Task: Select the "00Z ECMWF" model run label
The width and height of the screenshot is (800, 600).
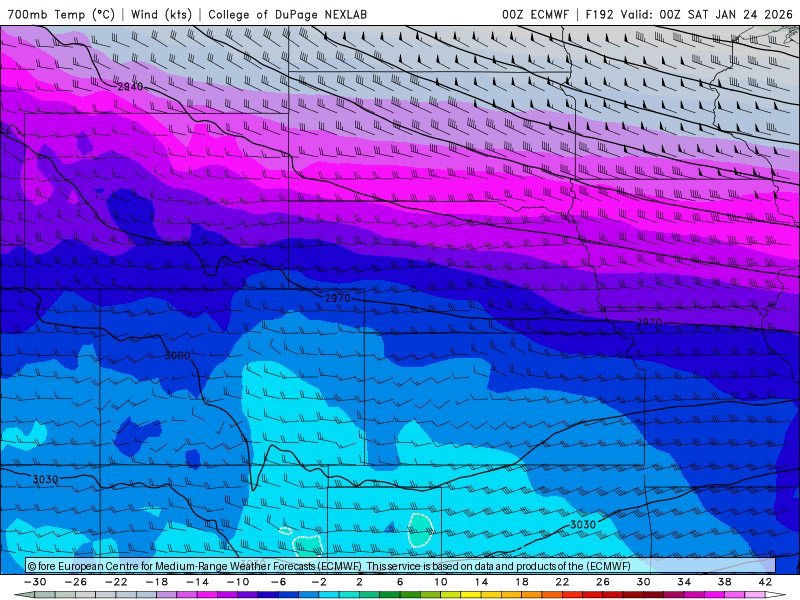Action: point(535,14)
